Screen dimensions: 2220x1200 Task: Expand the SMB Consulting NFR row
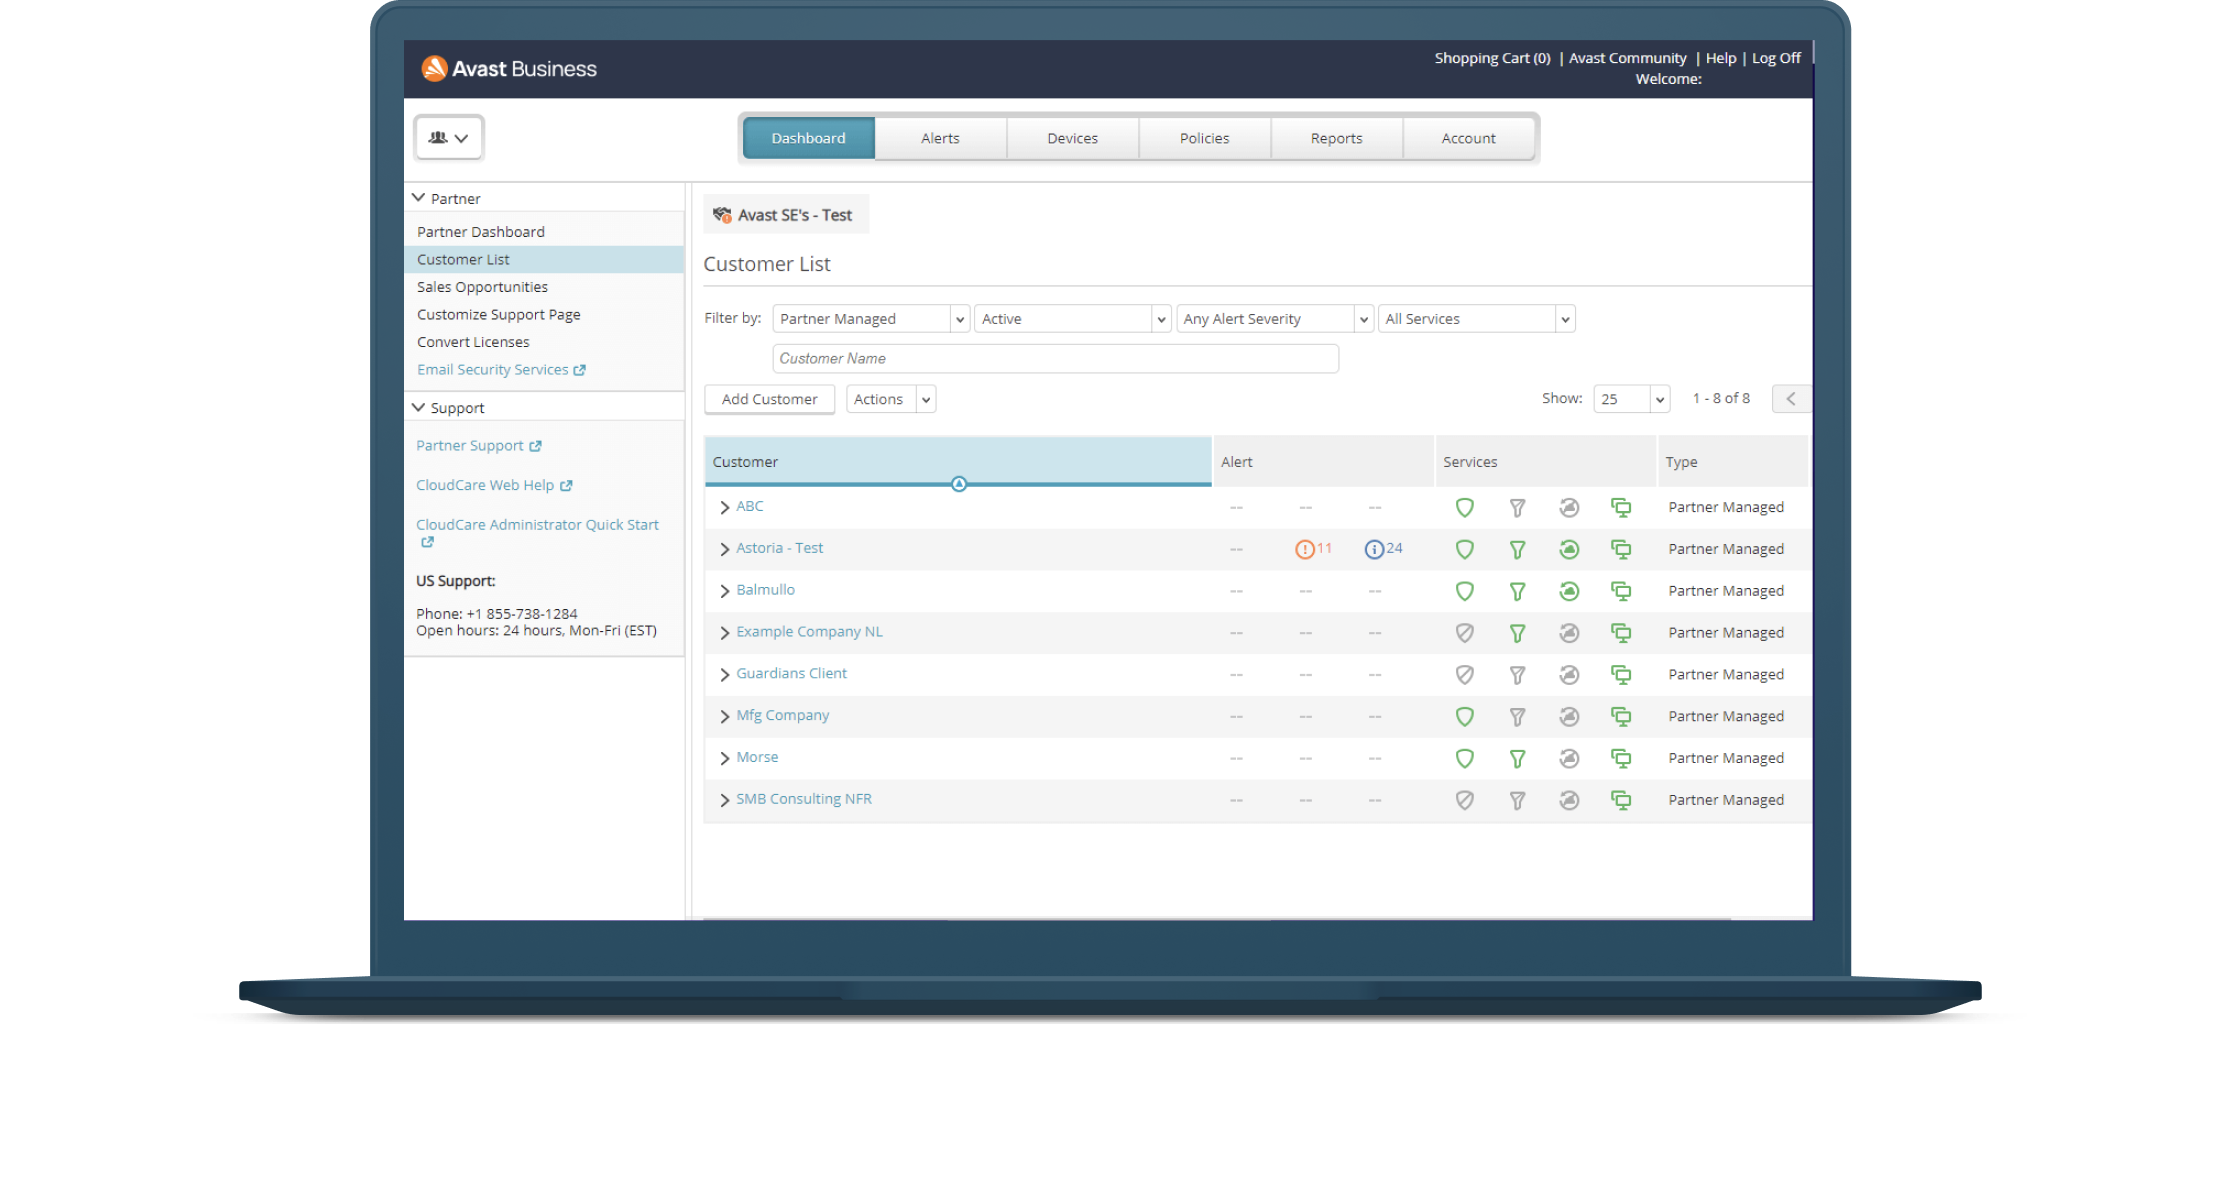pyautogui.click(x=725, y=800)
